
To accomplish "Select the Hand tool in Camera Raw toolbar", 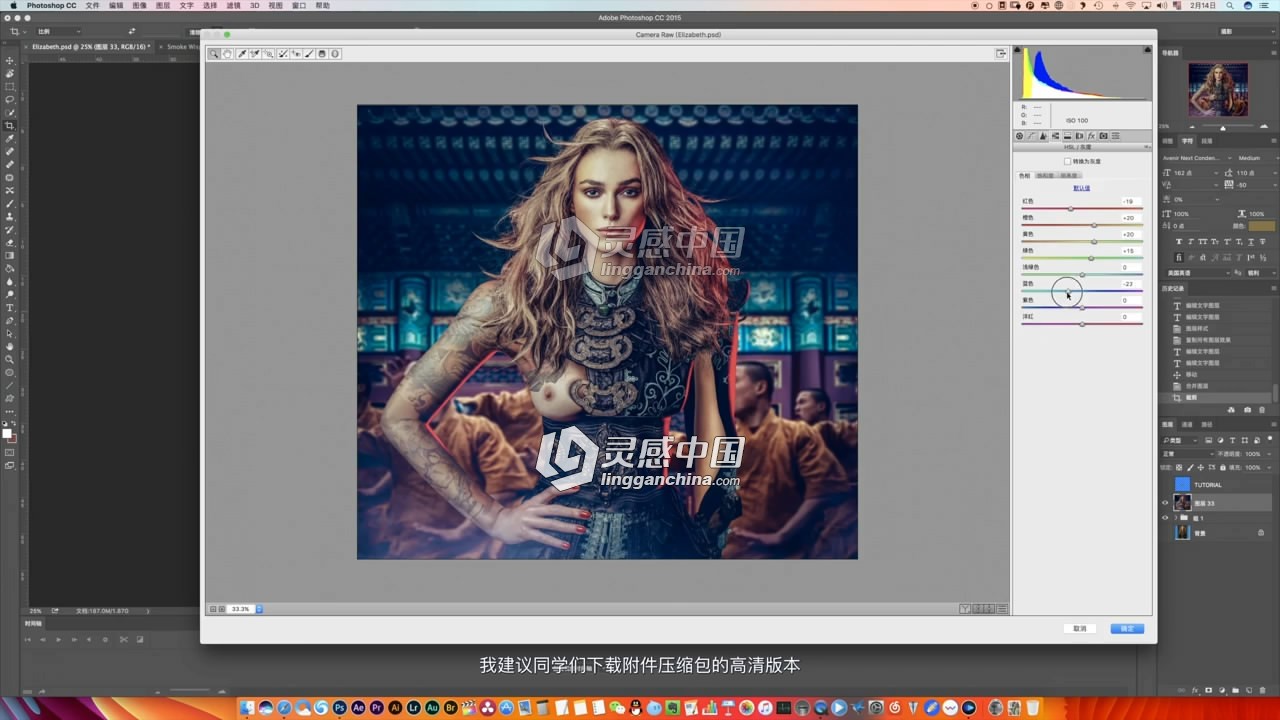I will 227,54.
